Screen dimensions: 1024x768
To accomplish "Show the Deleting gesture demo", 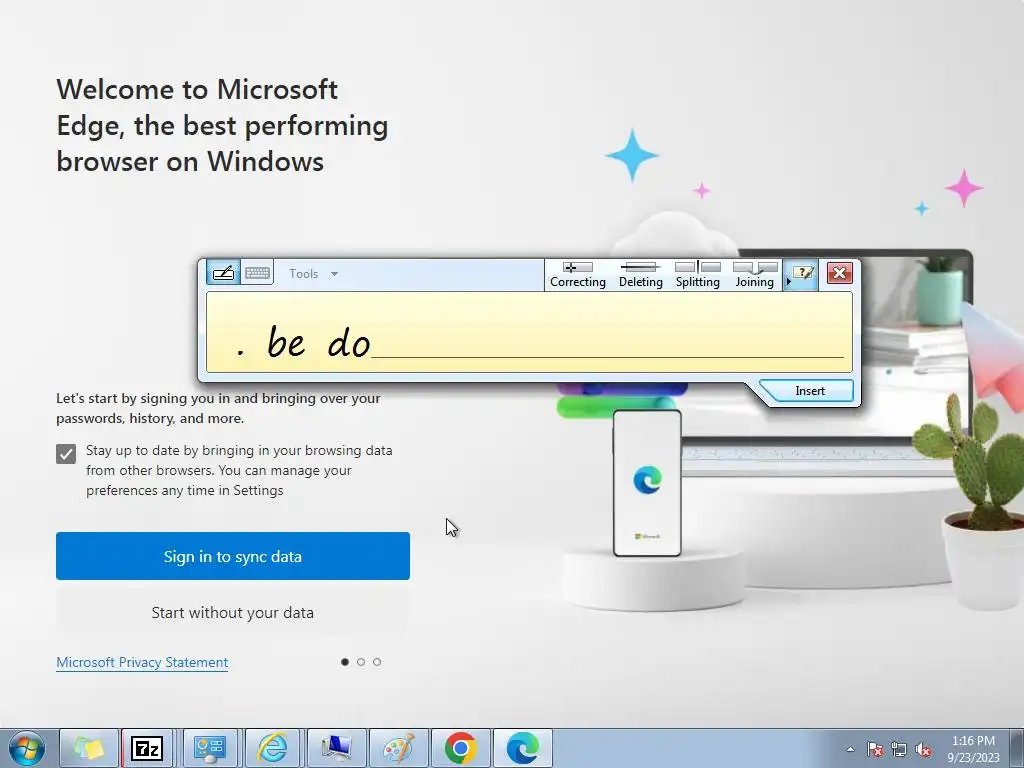I will (641, 275).
